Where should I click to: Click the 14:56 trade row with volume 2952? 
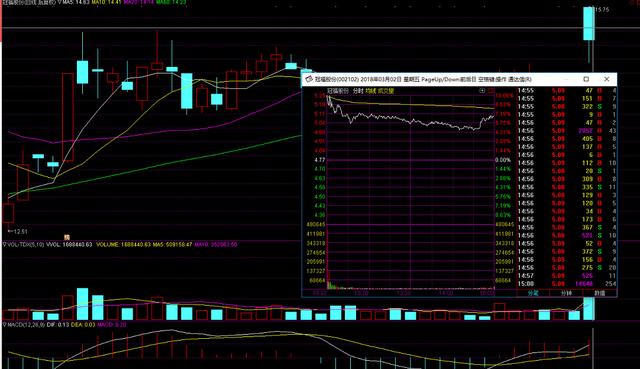coord(567,131)
